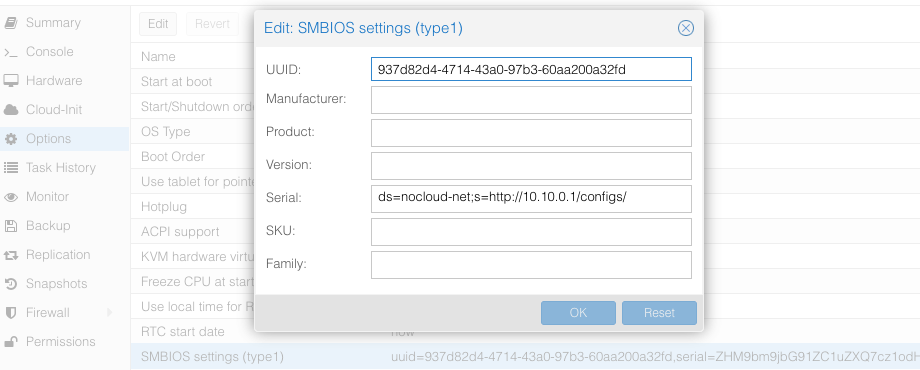The image size is (920, 370).
Task: Expand the Firewall submenu arrow
Action: click(110, 313)
